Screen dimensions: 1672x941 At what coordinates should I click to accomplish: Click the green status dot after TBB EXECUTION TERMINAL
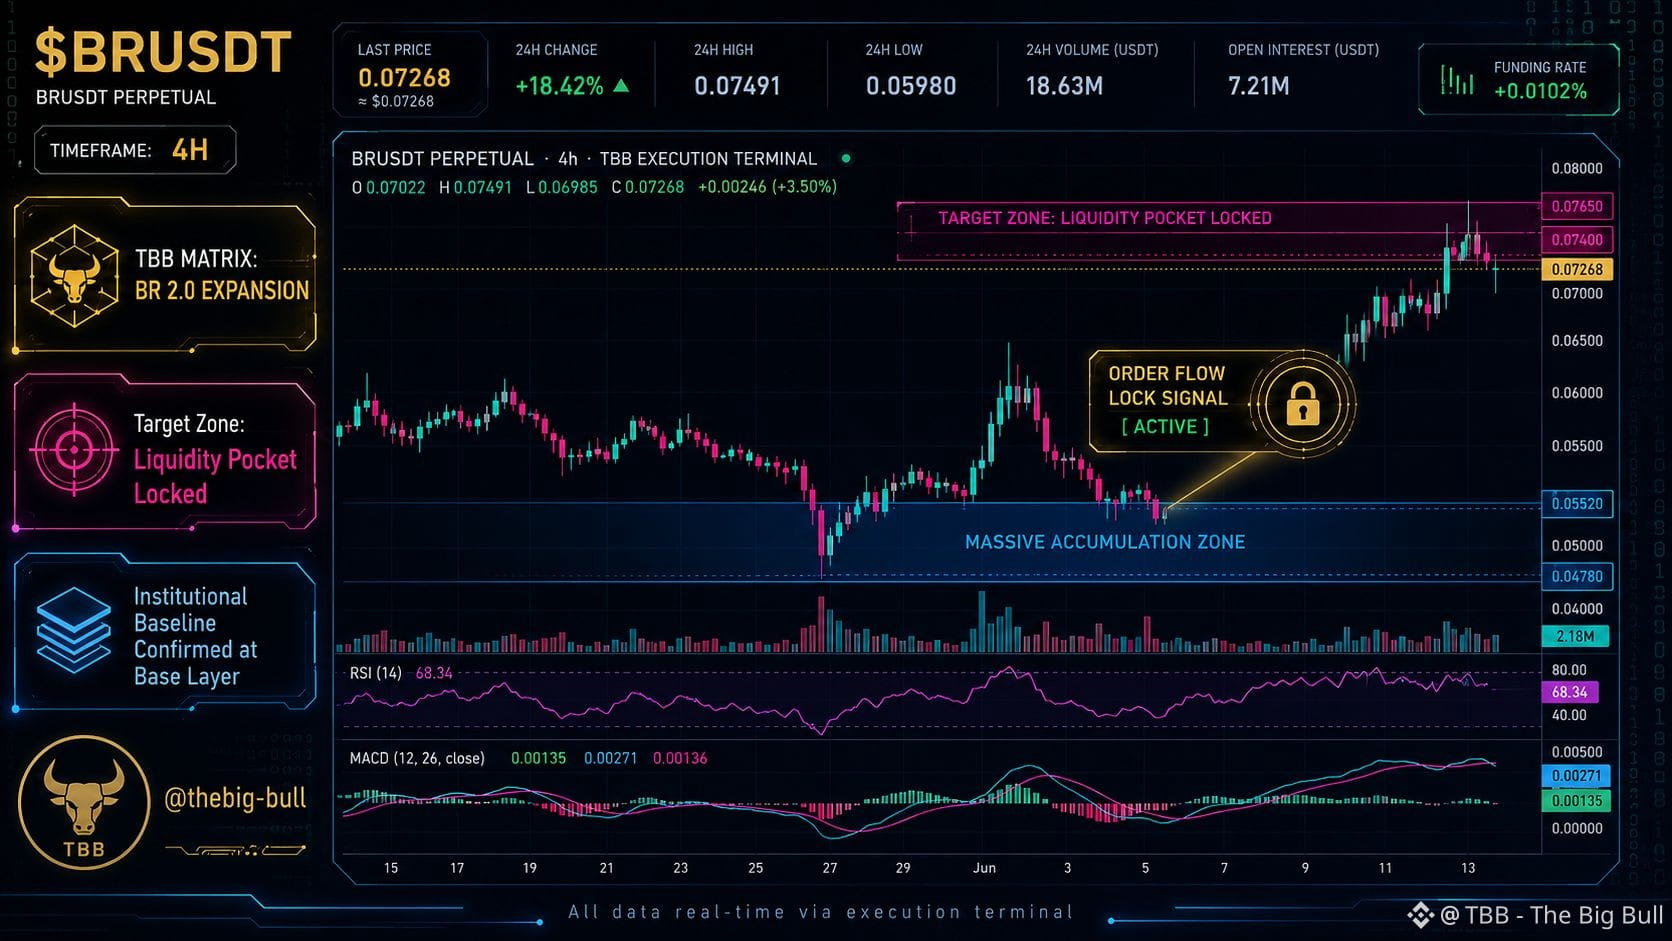pos(846,158)
